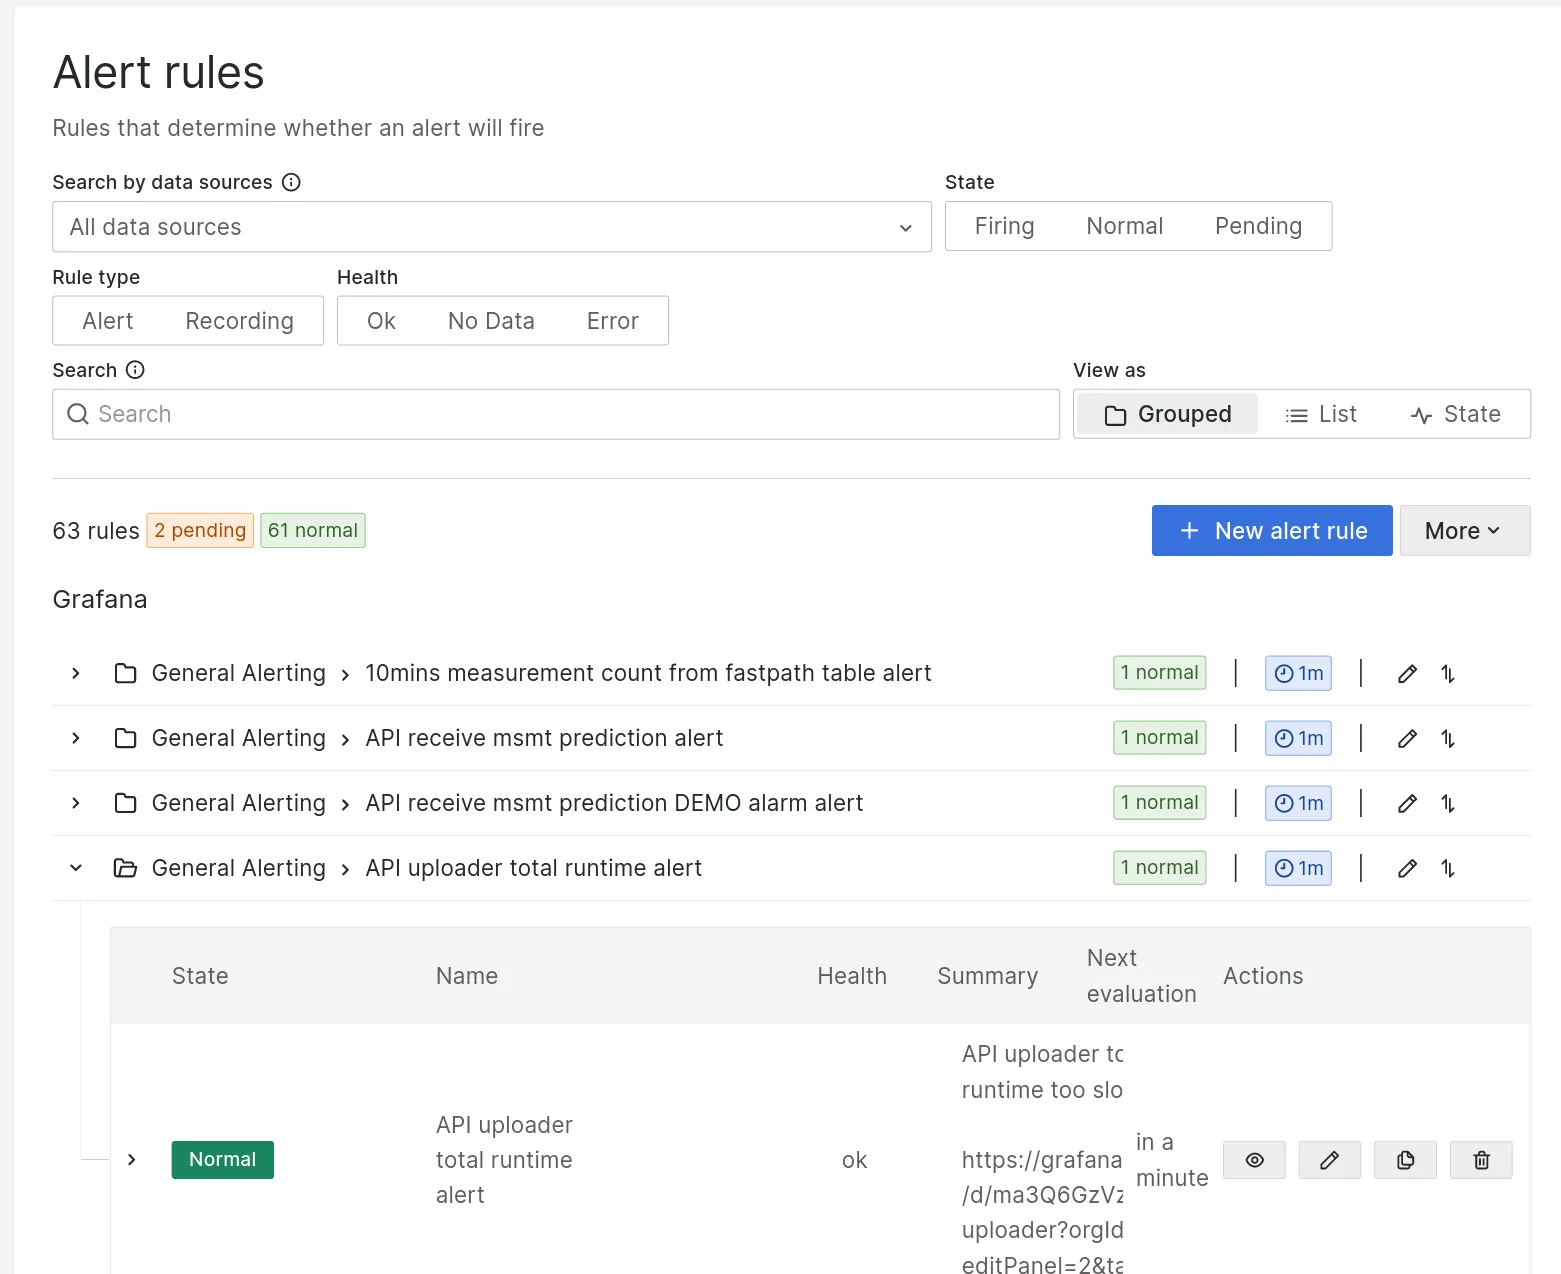Screen dimensions: 1561x1274
Task: Click open folder icon of API uploader runtime group
Action: [x=125, y=868]
